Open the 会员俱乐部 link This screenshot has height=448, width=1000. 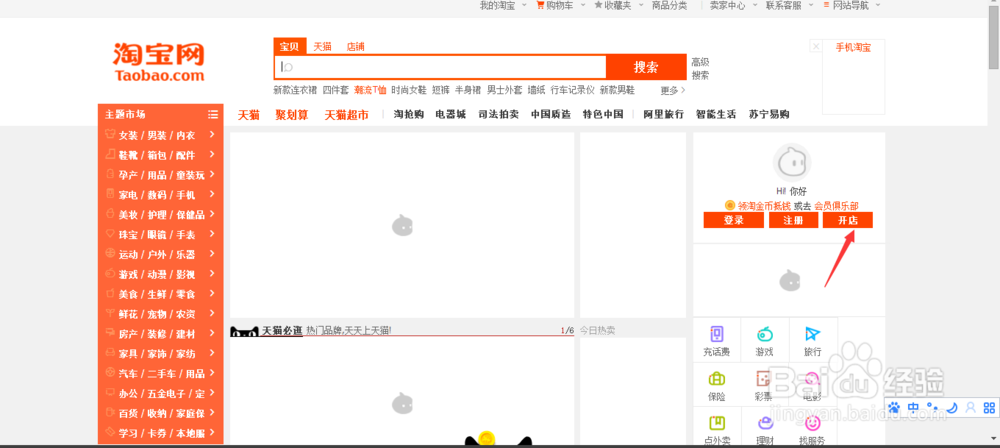(836, 206)
